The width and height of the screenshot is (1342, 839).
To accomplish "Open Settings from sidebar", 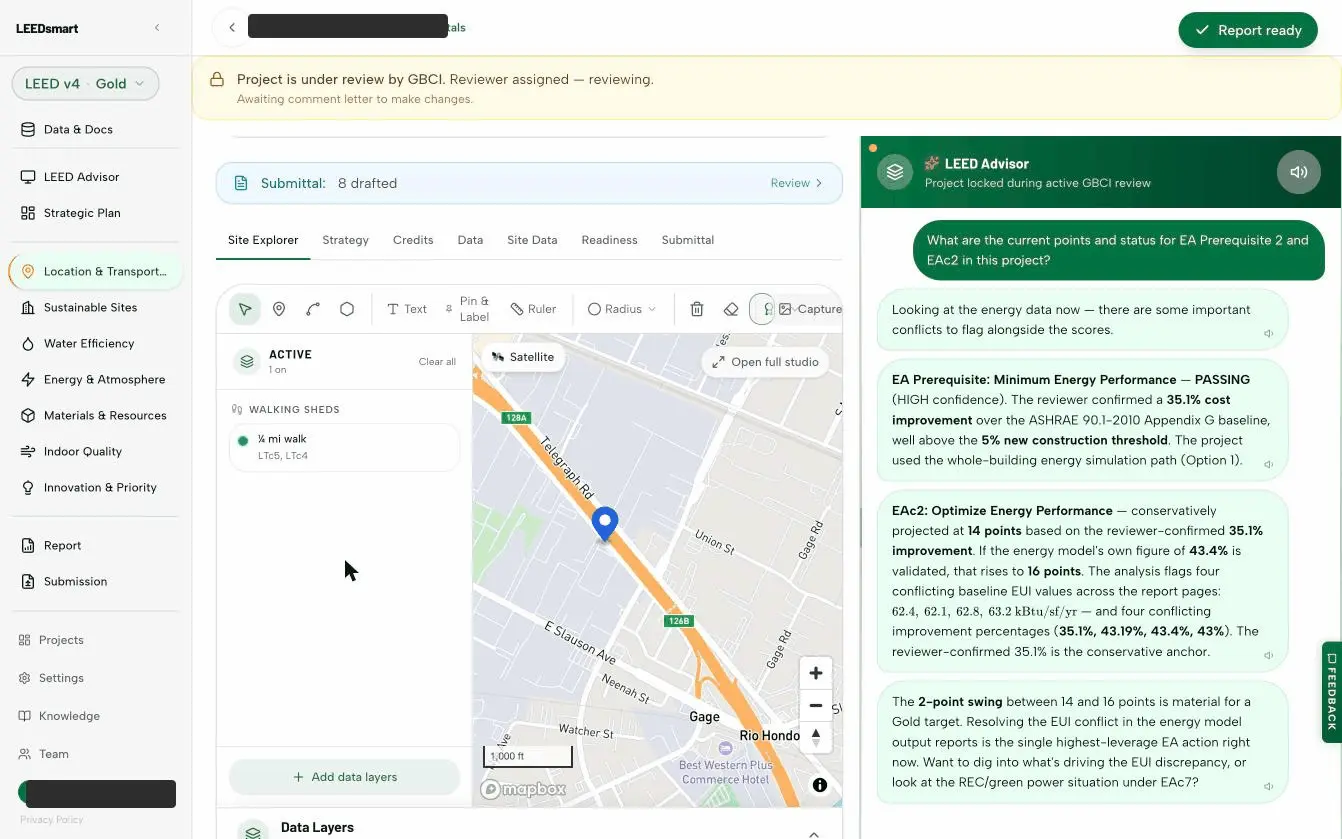I will click(61, 678).
